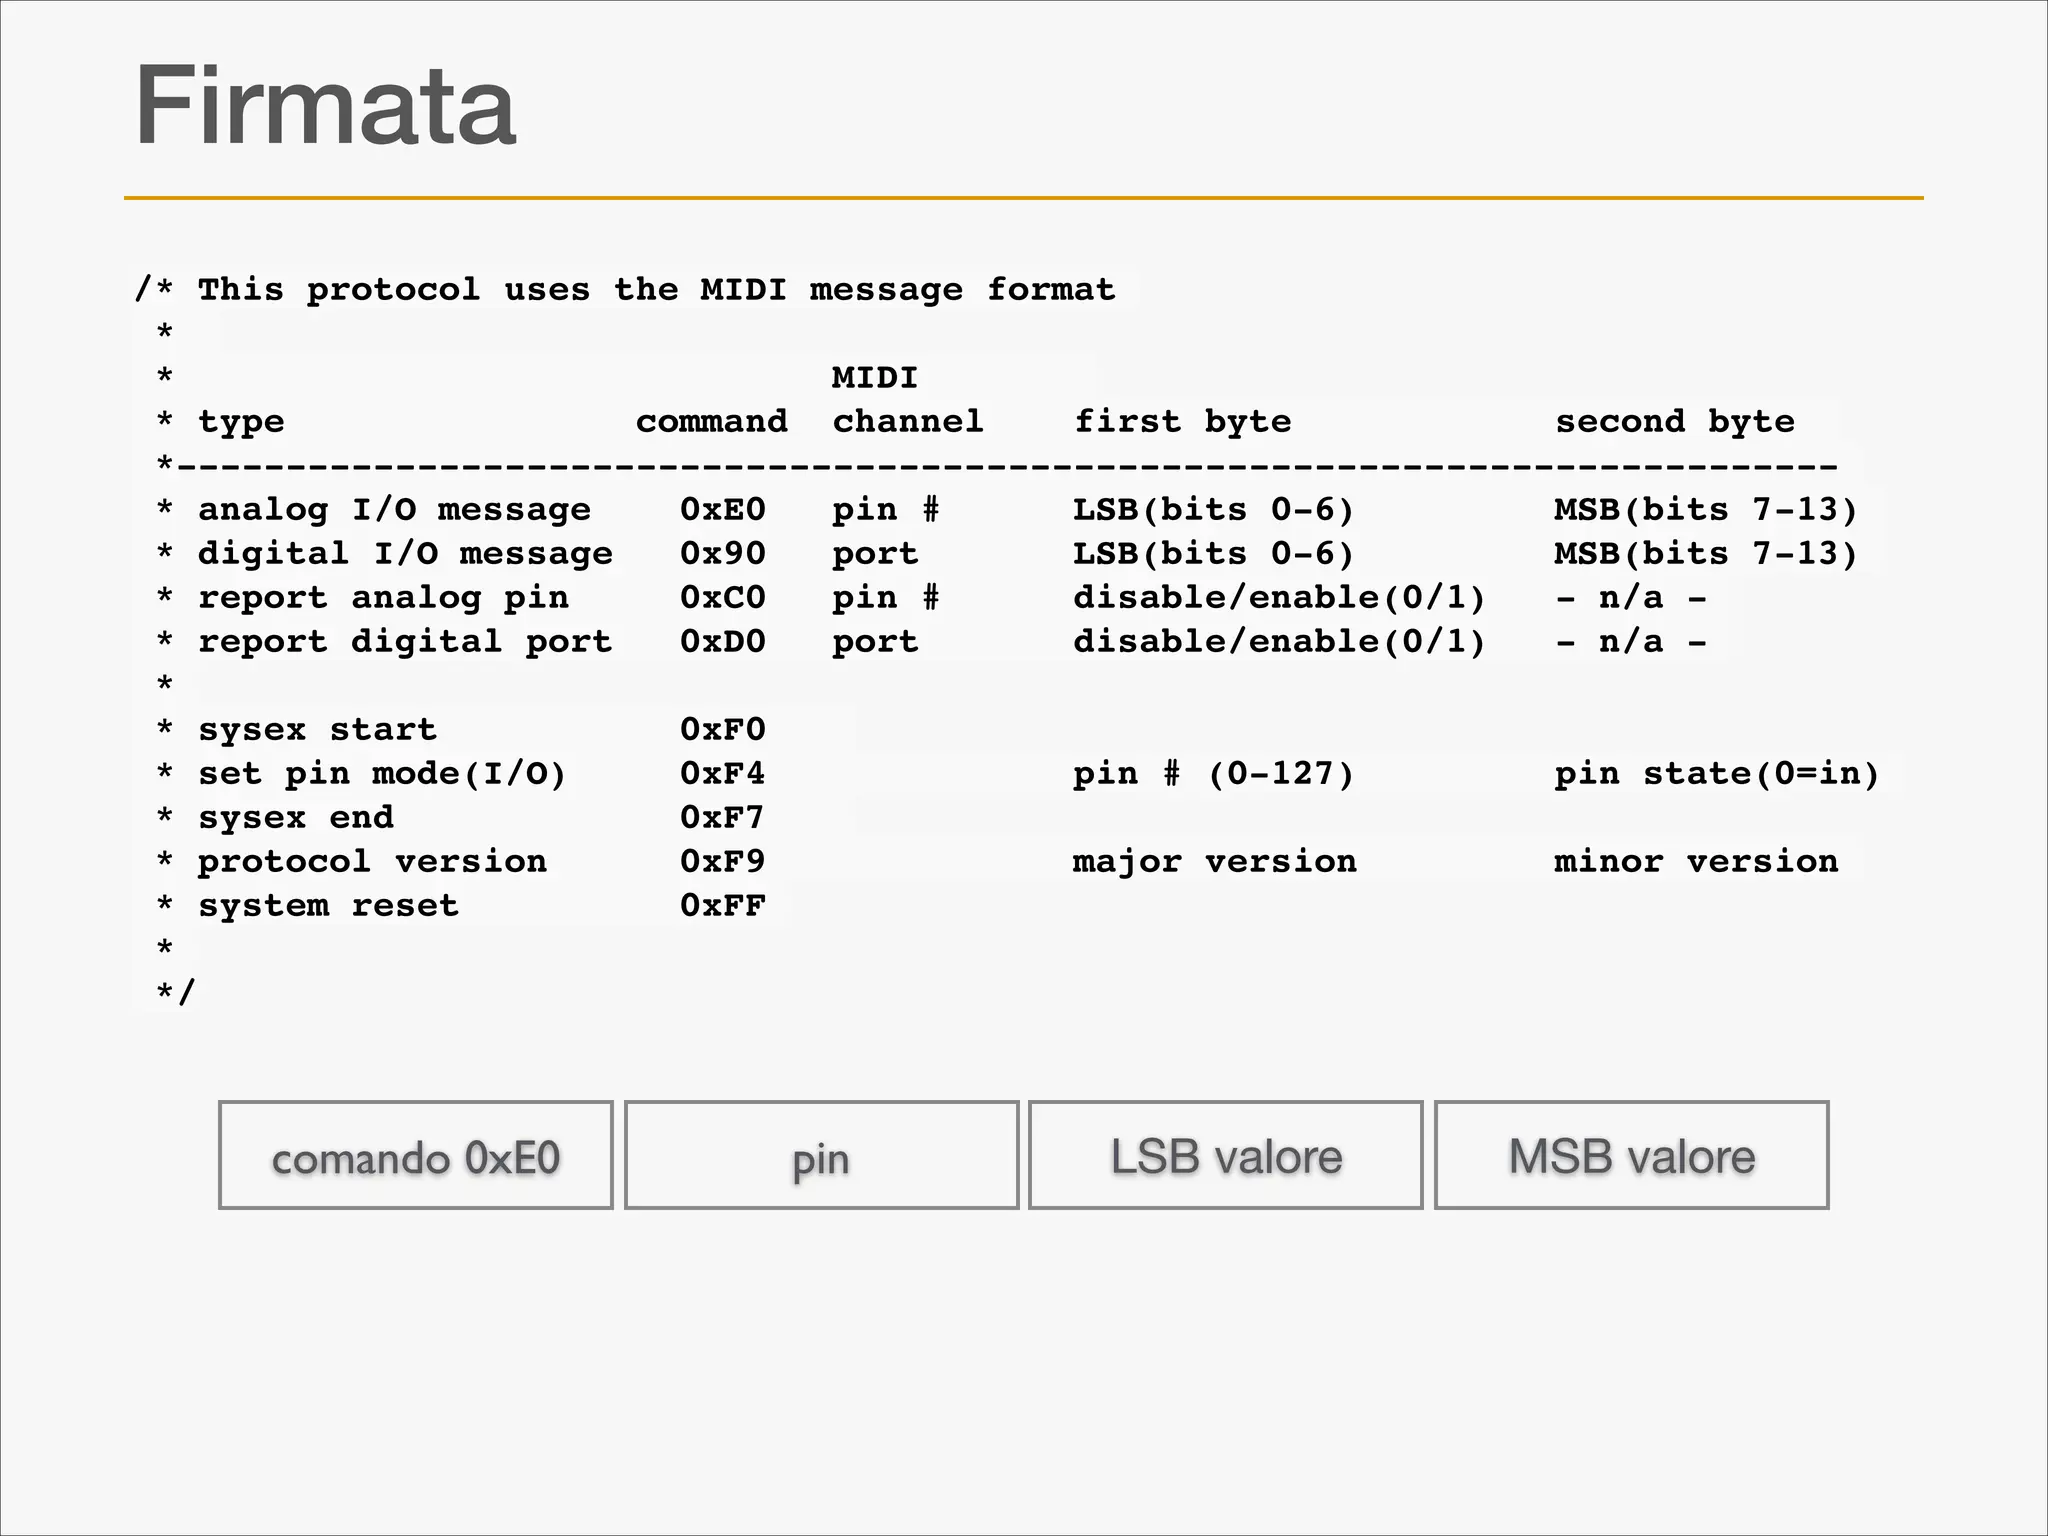This screenshot has height=1536, width=2048.
Task: Click 'port' in digital I/O message row
Action: [x=875, y=554]
